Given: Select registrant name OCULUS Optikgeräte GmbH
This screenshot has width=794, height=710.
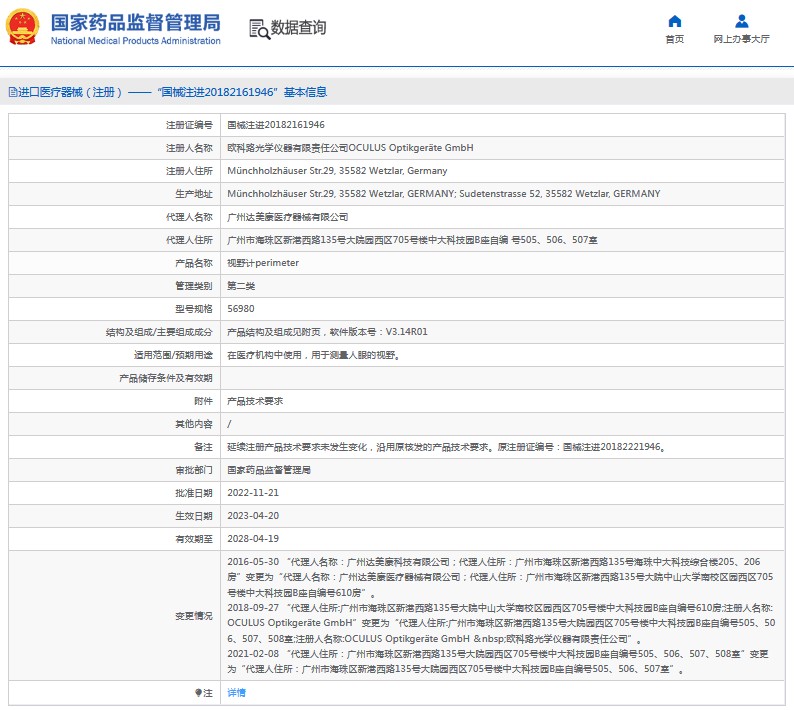Looking at the screenshot, I should 350,148.
